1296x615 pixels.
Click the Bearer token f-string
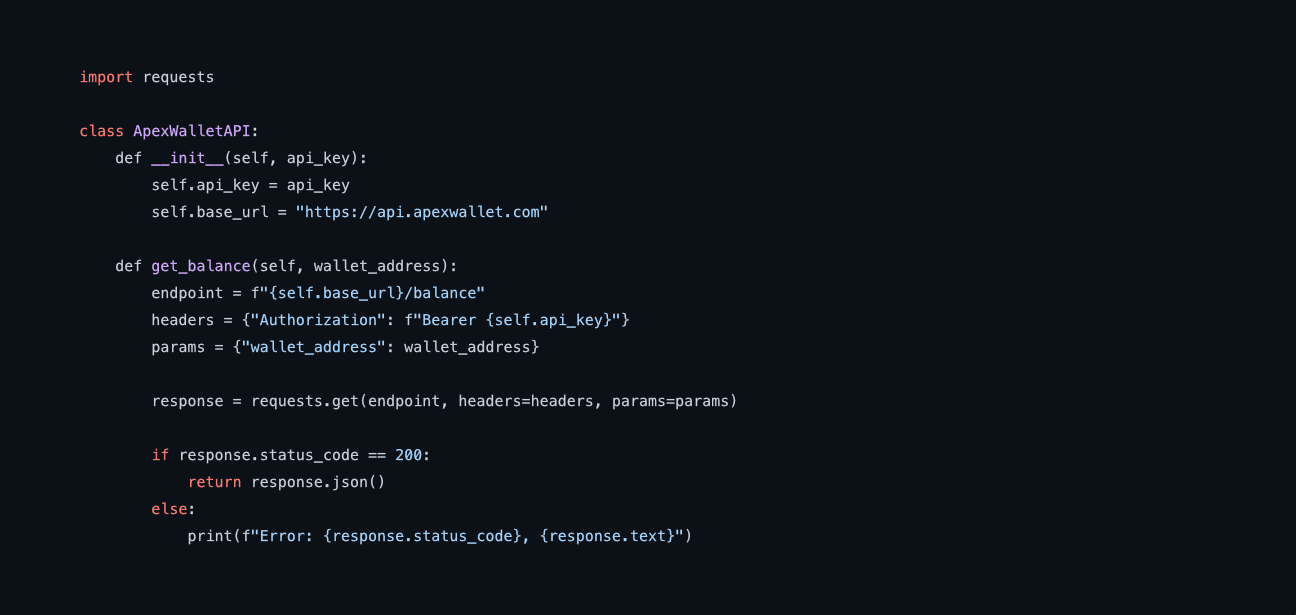(x=512, y=320)
